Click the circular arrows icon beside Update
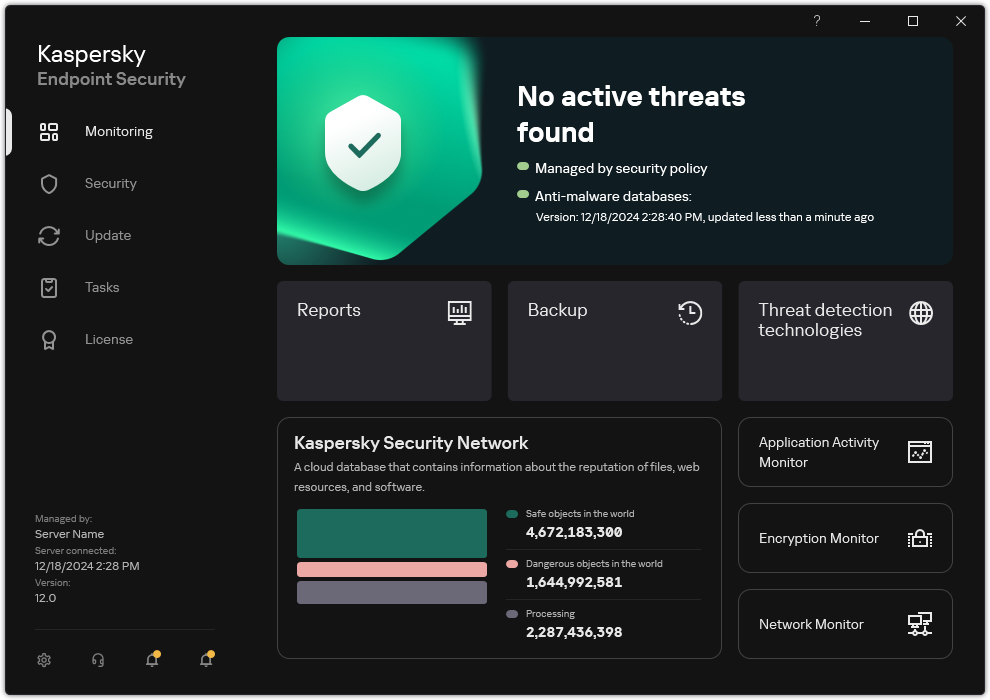The image size is (990, 700). 49,235
